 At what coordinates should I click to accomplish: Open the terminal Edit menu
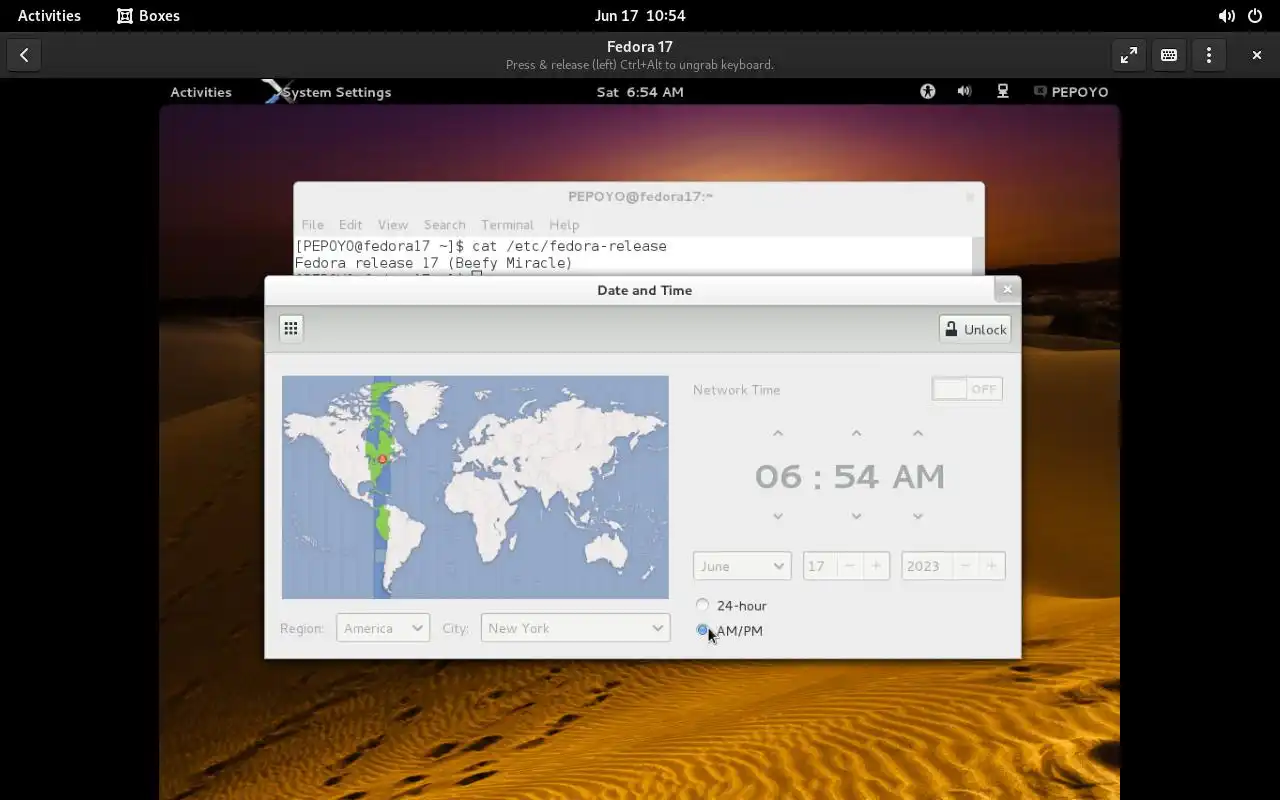(350, 225)
